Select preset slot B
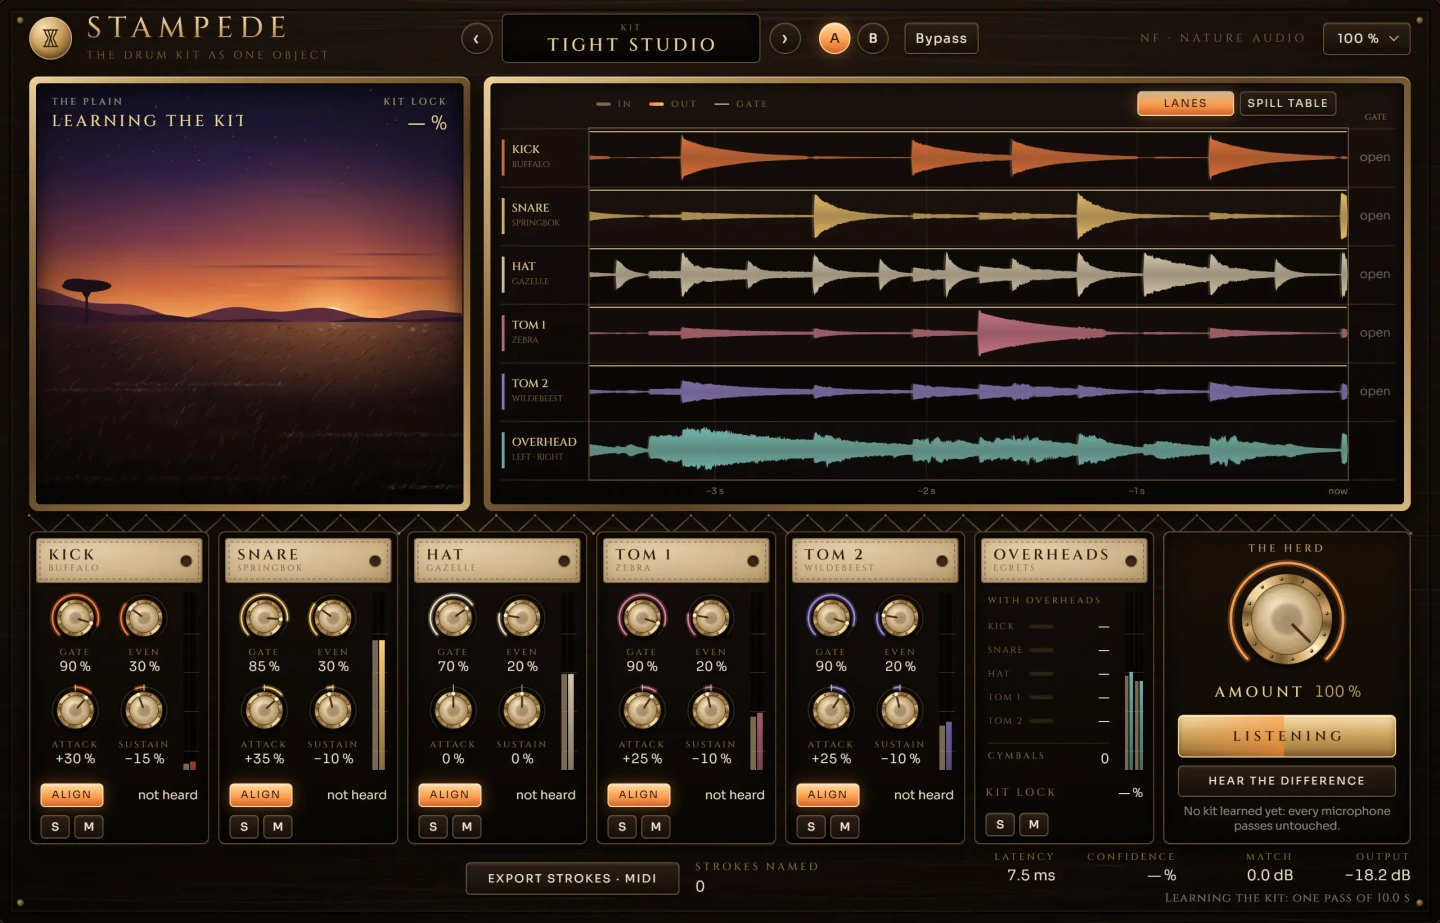 click(873, 39)
